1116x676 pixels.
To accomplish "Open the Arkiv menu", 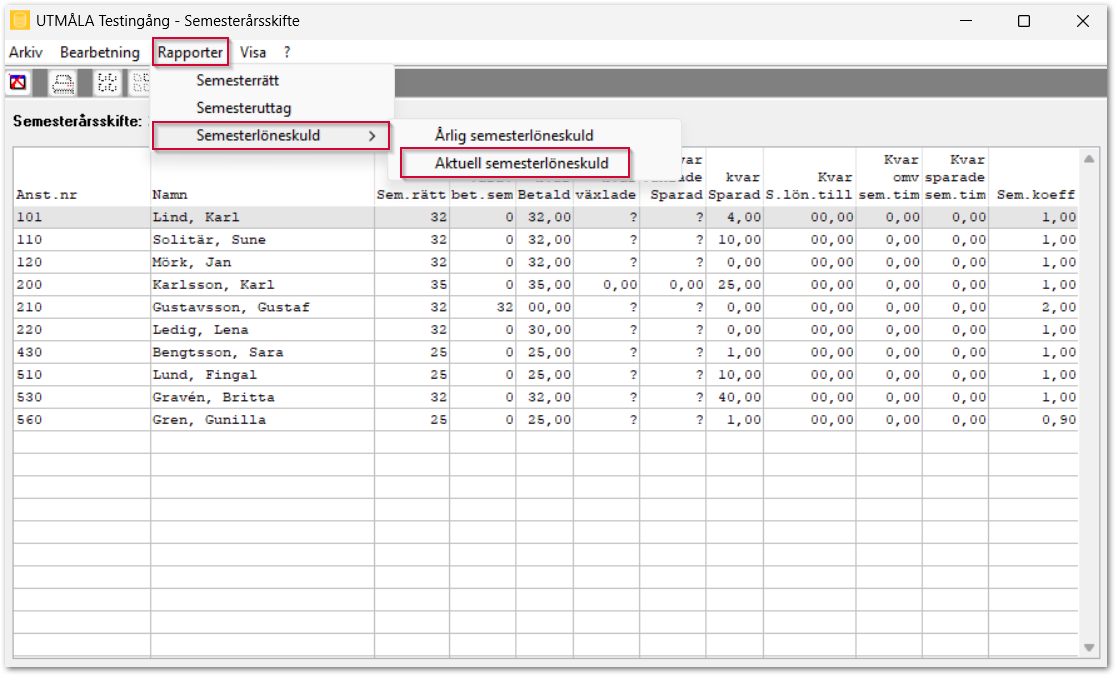I will [26, 52].
